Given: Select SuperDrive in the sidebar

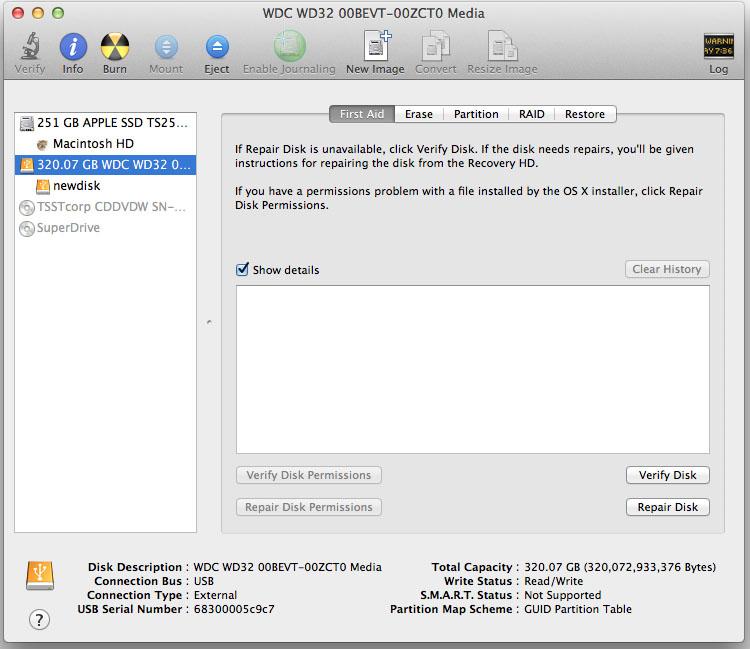Looking at the screenshot, I should 105,228.
